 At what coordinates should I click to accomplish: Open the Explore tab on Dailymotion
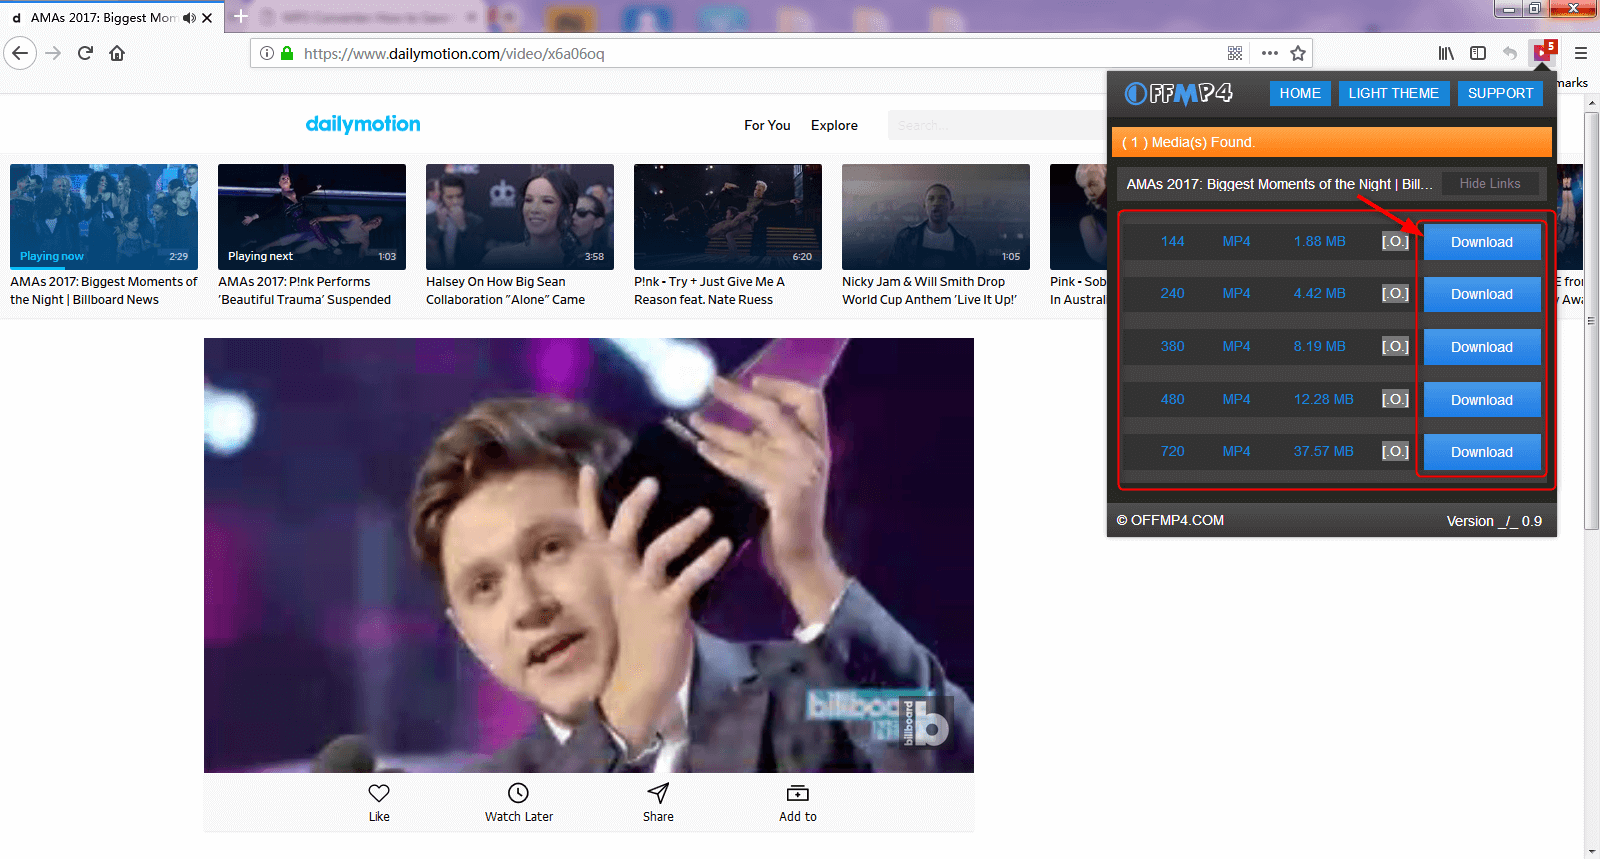[834, 125]
